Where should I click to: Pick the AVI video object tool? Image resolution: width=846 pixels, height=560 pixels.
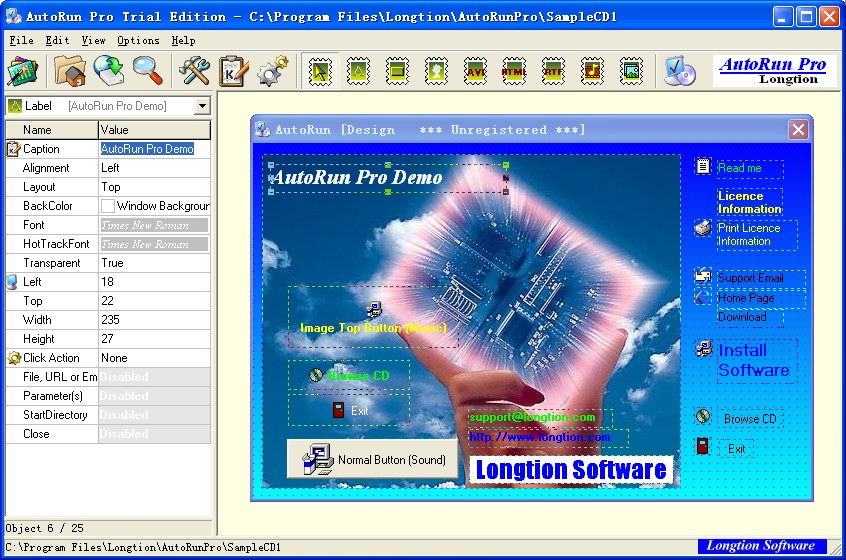pyautogui.click(x=475, y=71)
